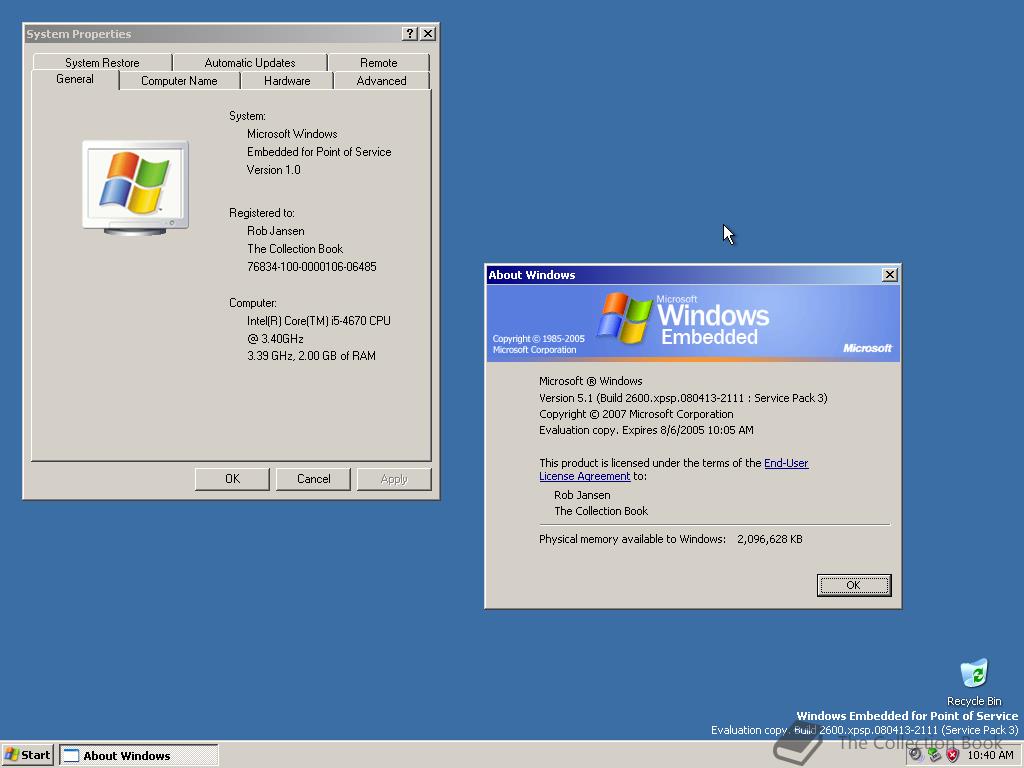
Task: Switch to the Computer Name tab
Action: pos(179,81)
